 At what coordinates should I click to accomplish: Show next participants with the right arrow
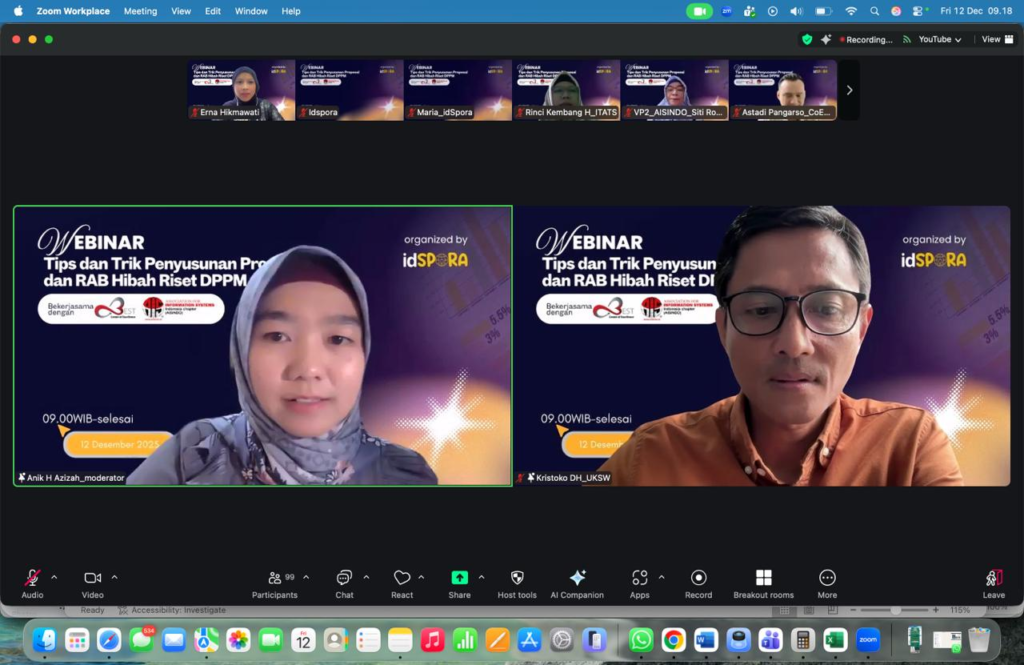[x=849, y=90]
